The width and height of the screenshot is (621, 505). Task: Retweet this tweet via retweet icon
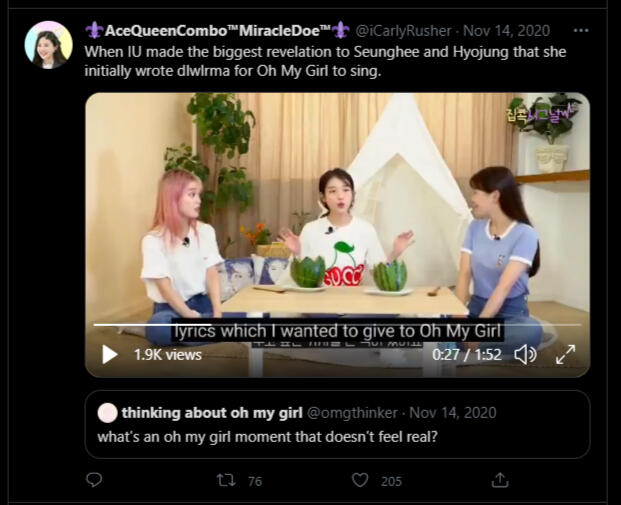[x=227, y=481]
